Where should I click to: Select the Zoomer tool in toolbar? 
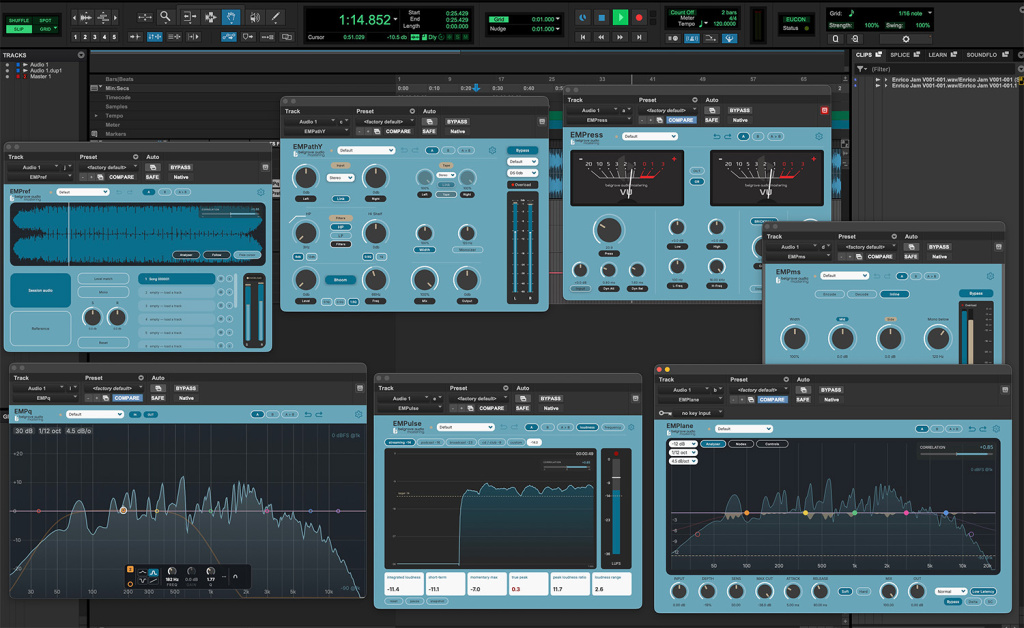pyautogui.click(x=166, y=17)
